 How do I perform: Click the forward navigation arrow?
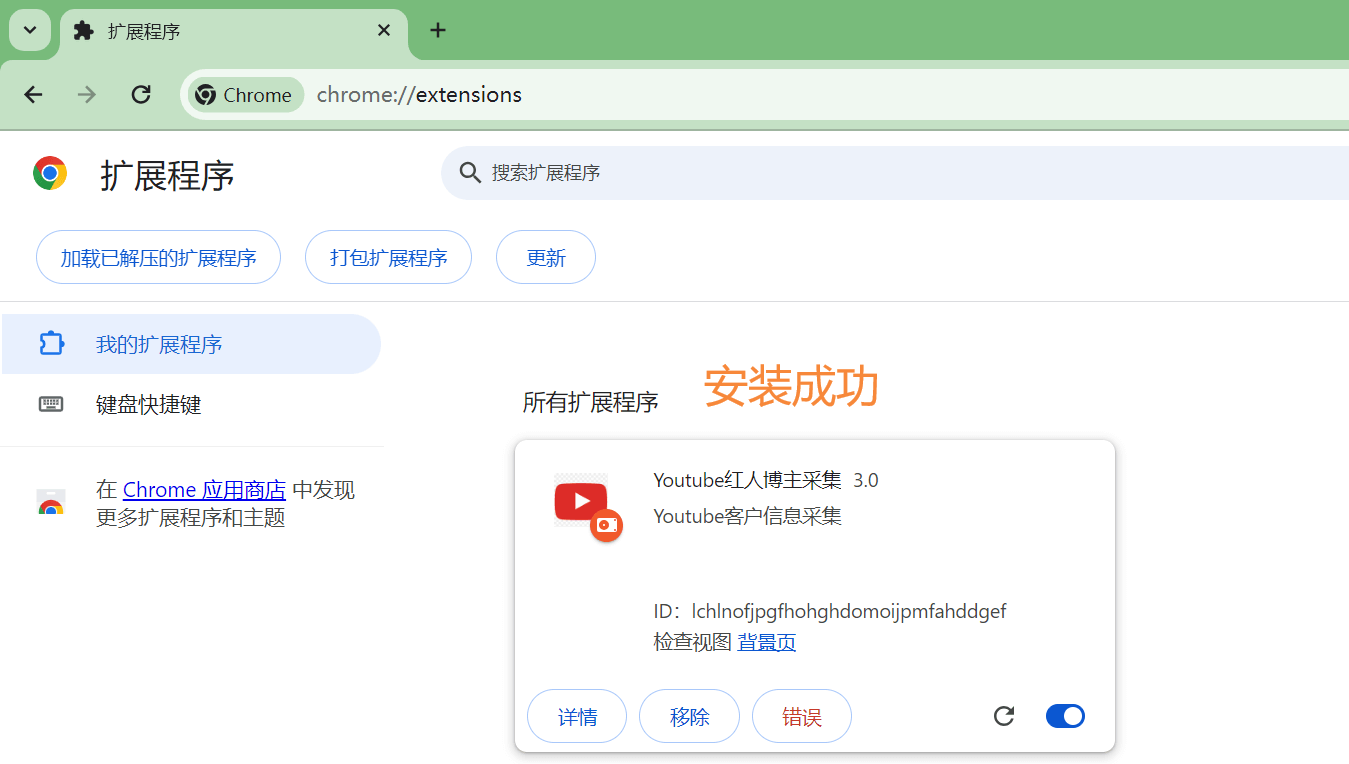[x=88, y=95]
